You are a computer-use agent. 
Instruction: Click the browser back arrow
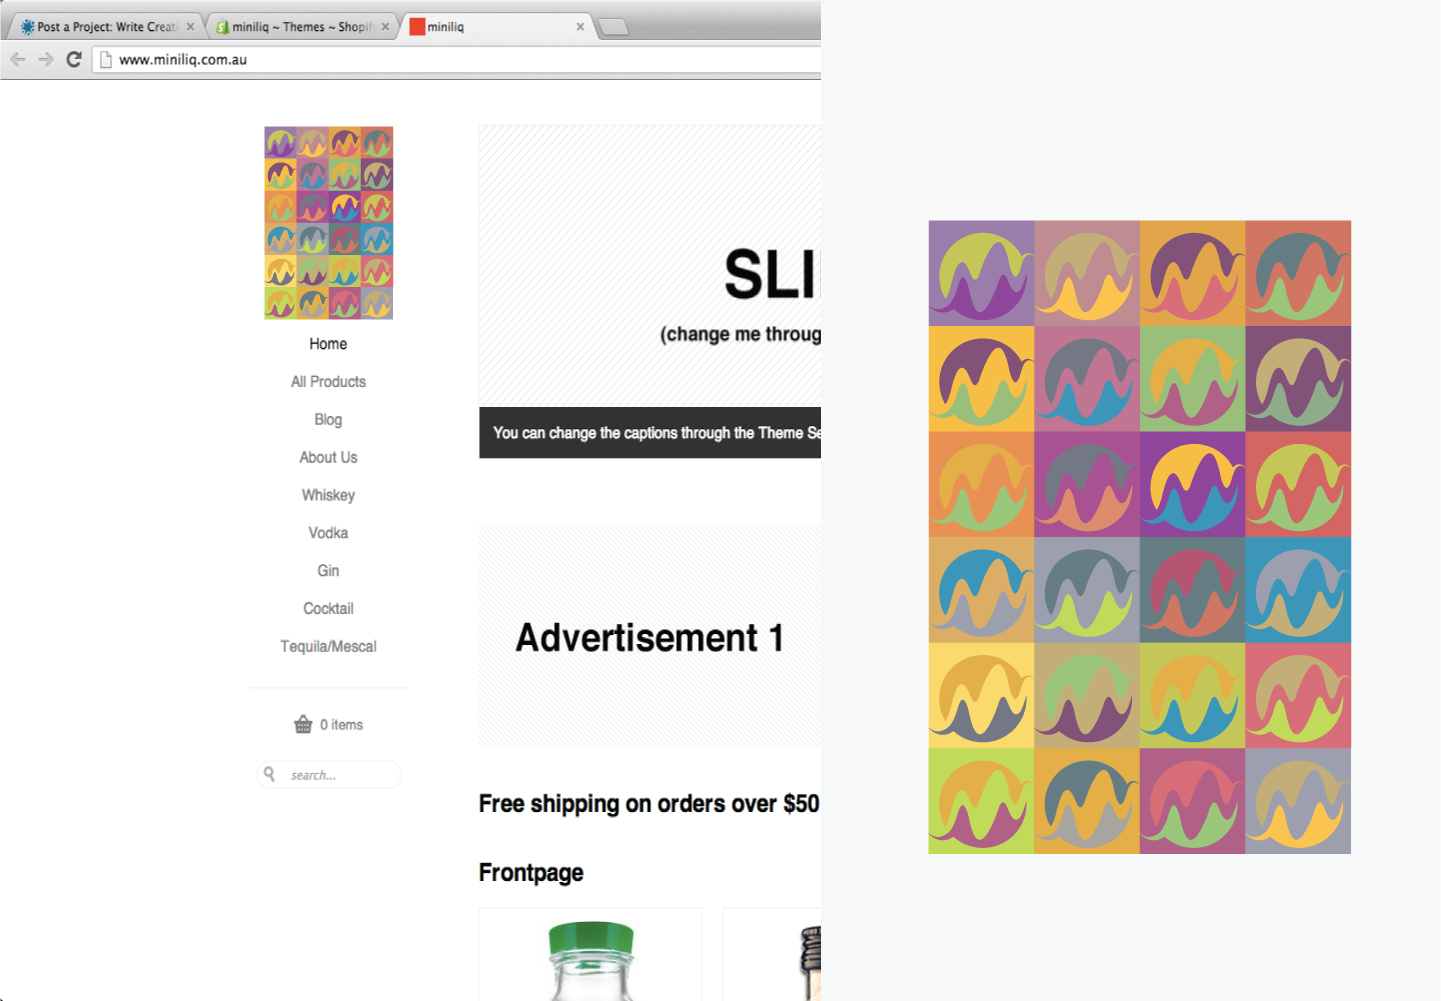point(18,59)
